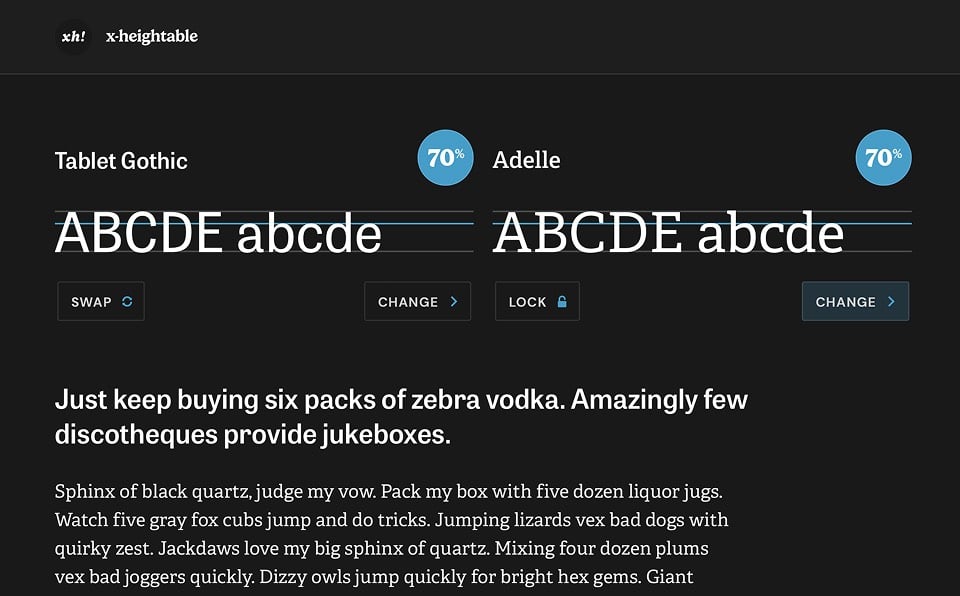The width and height of the screenshot is (960, 596).
Task: Click the 70% badge for Adelle
Action: coord(883,157)
